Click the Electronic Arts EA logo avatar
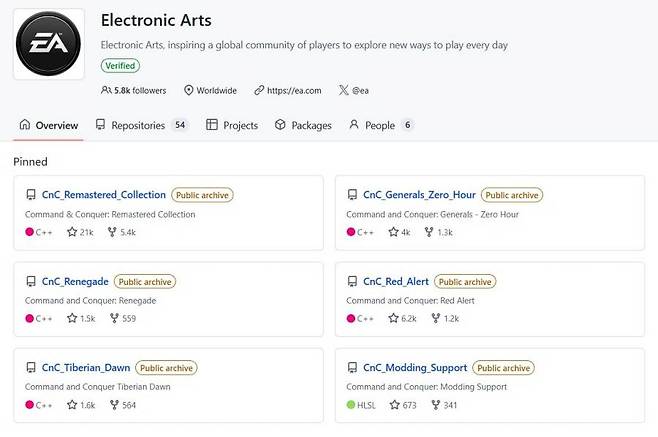The width and height of the screenshot is (658, 437). [x=49, y=43]
